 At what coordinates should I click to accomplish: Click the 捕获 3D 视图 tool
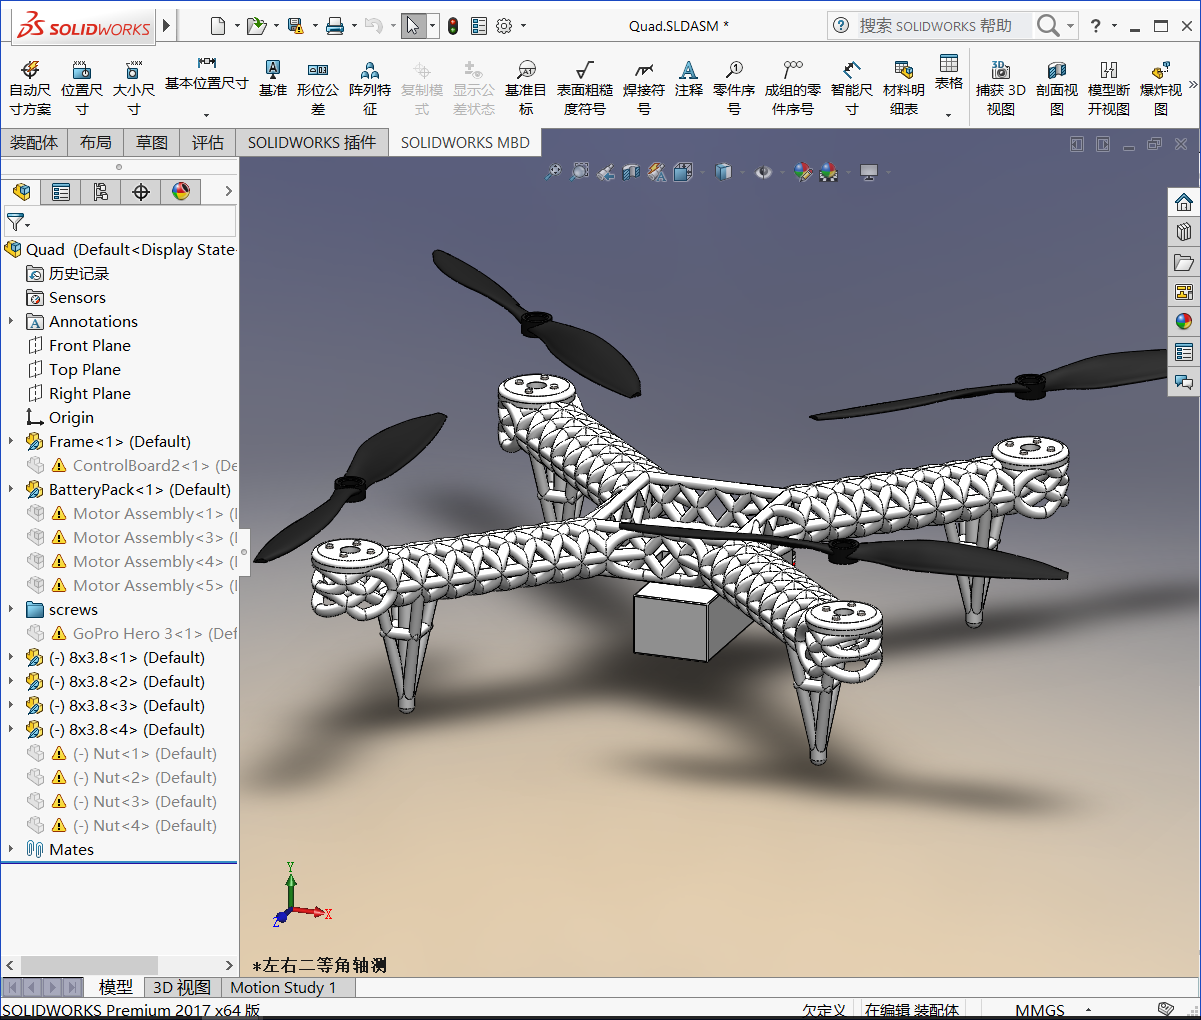tap(1001, 87)
